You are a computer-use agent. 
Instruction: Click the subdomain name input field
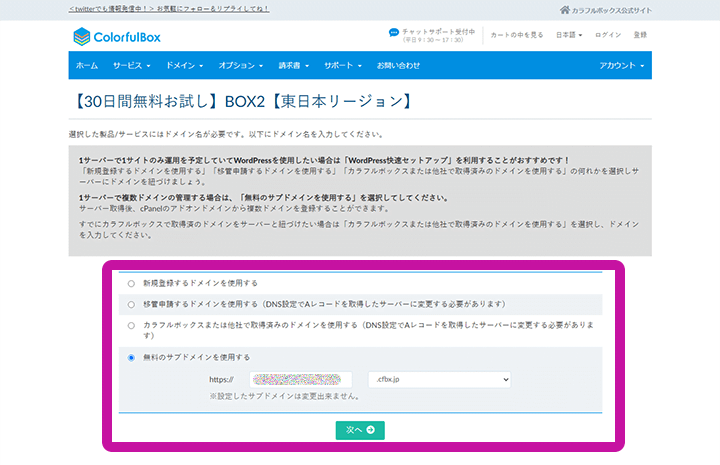(x=302, y=379)
